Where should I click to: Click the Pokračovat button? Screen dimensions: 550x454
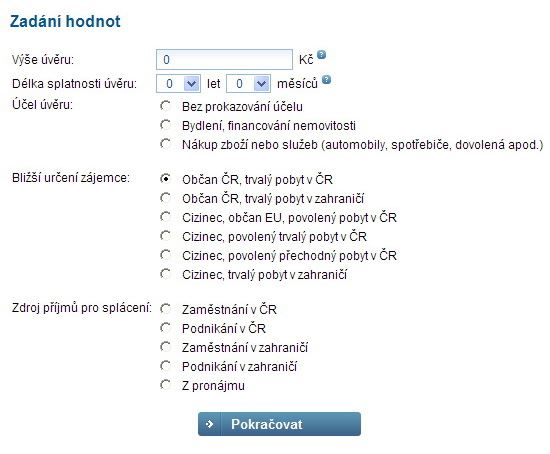[x=279, y=424]
